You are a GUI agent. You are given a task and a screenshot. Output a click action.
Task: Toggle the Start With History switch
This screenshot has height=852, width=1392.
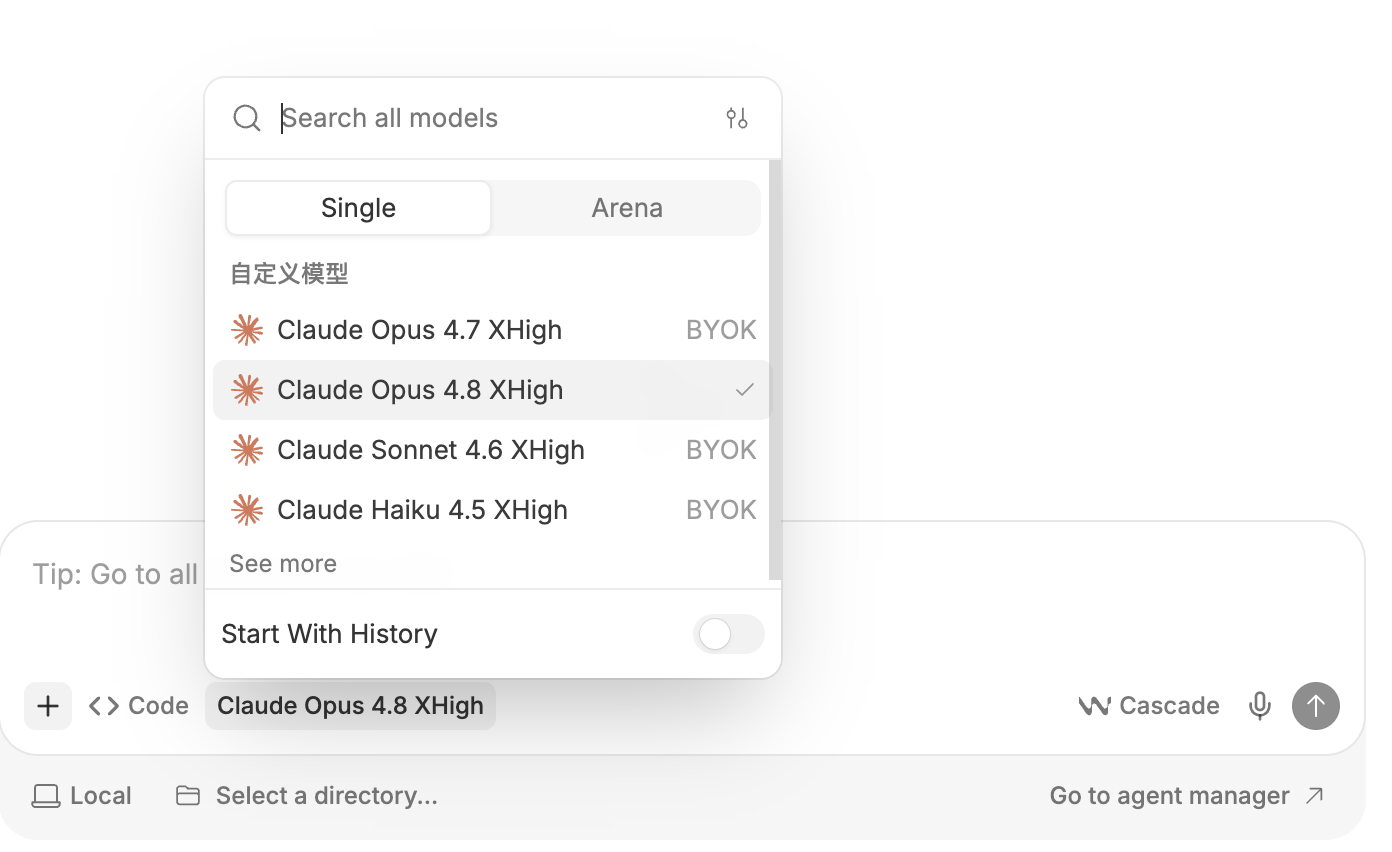pyautogui.click(x=729, y=634)
